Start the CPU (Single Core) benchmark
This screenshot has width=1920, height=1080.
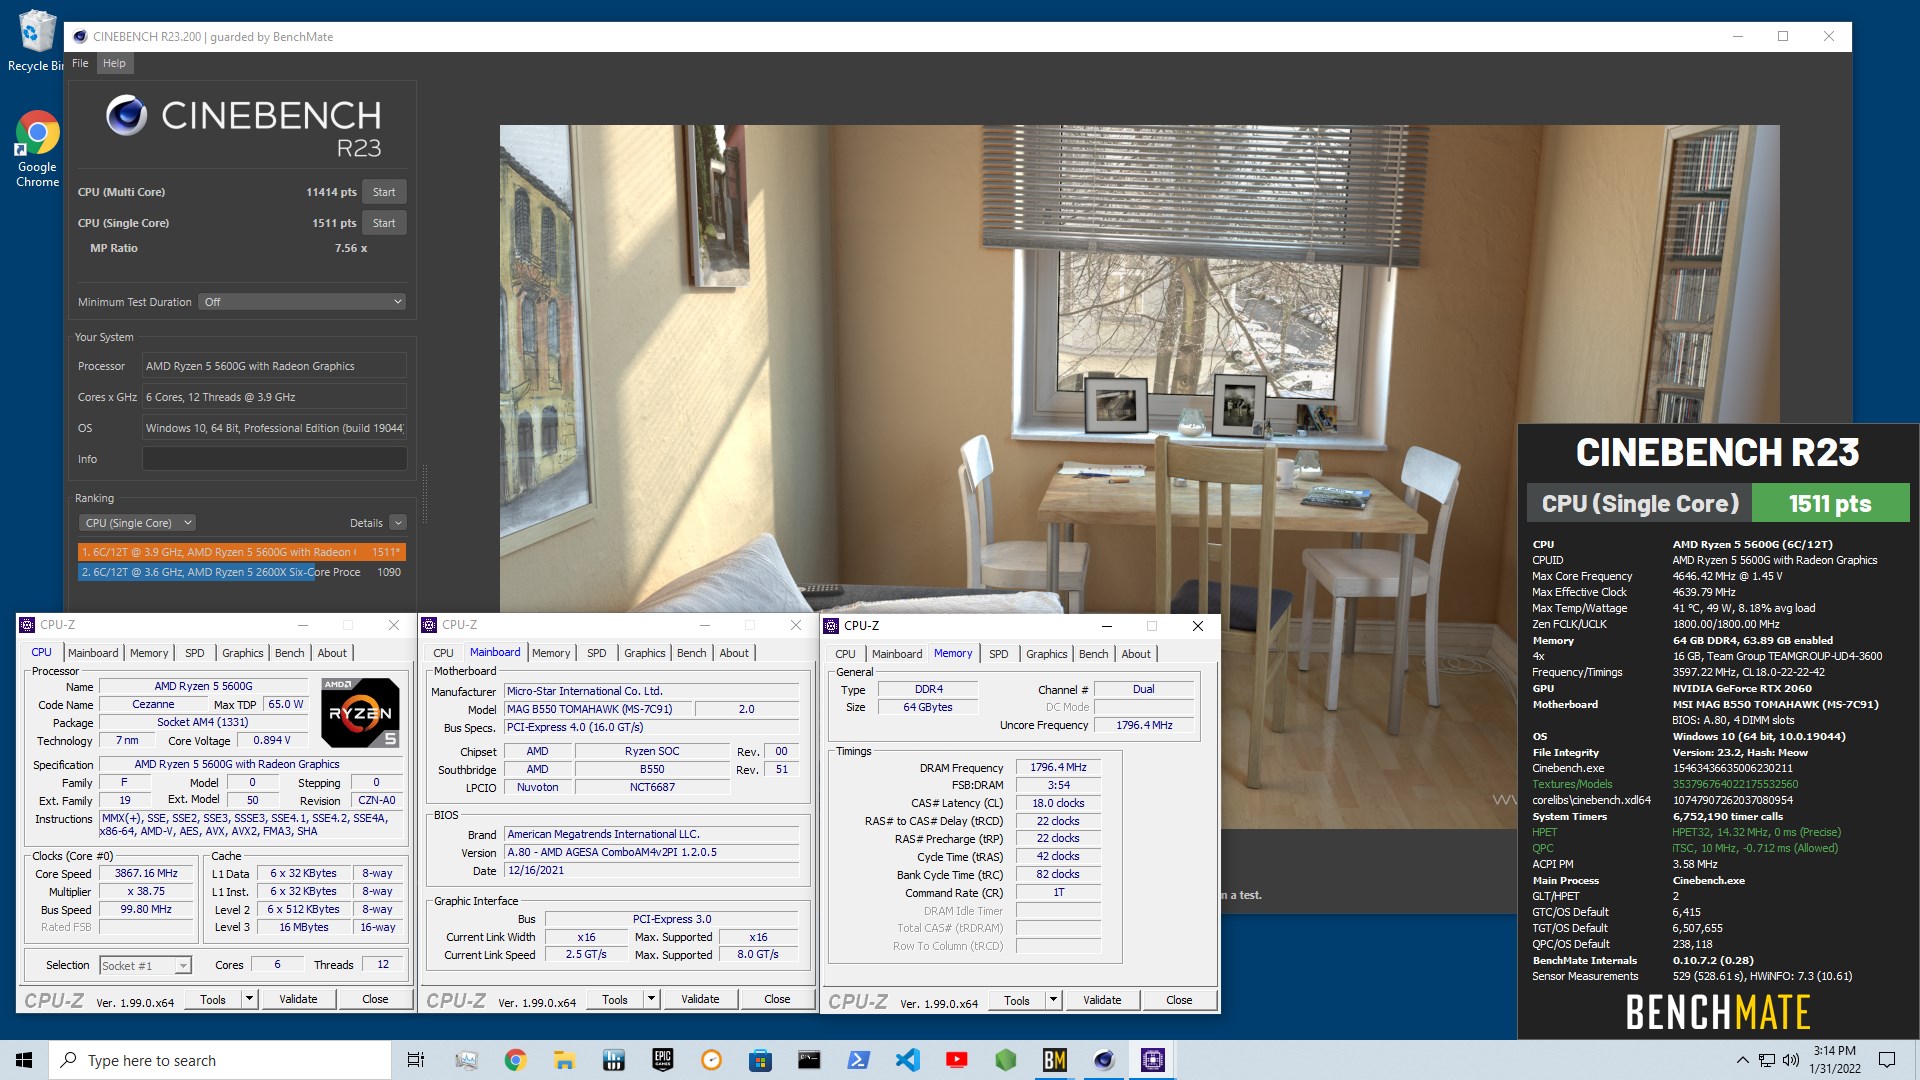[384, 223]
